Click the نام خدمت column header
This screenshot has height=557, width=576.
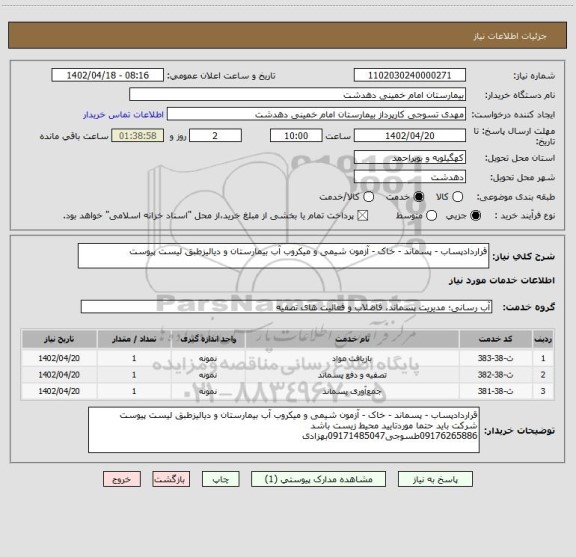tap(352, 339)
